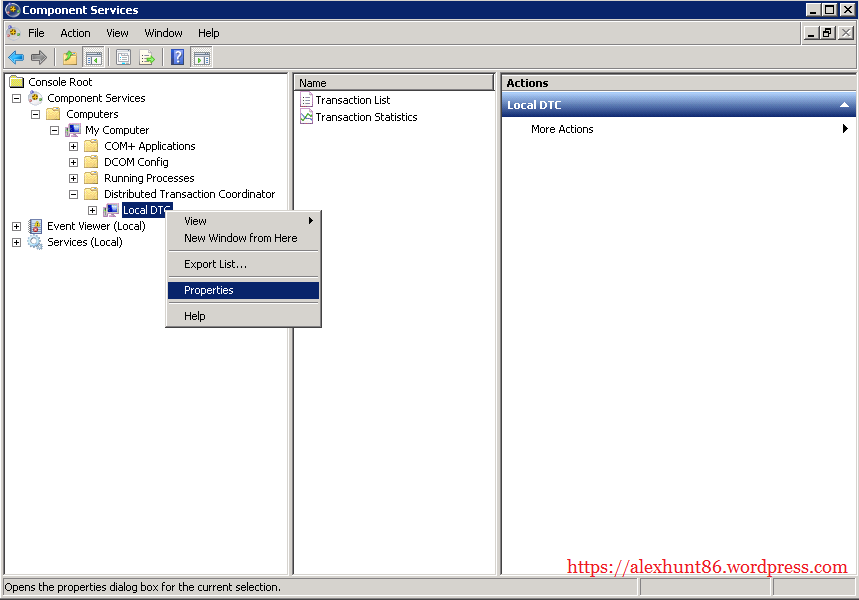Image resolution: width=859 pixels, height=600 pixels.
Task: Click the Name column header
Action: pos(393,83)
